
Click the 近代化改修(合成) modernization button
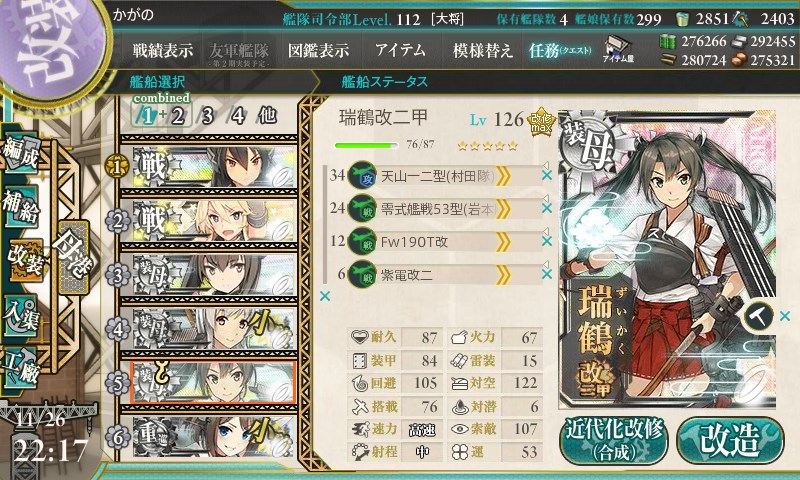click(x=614, y=440)
